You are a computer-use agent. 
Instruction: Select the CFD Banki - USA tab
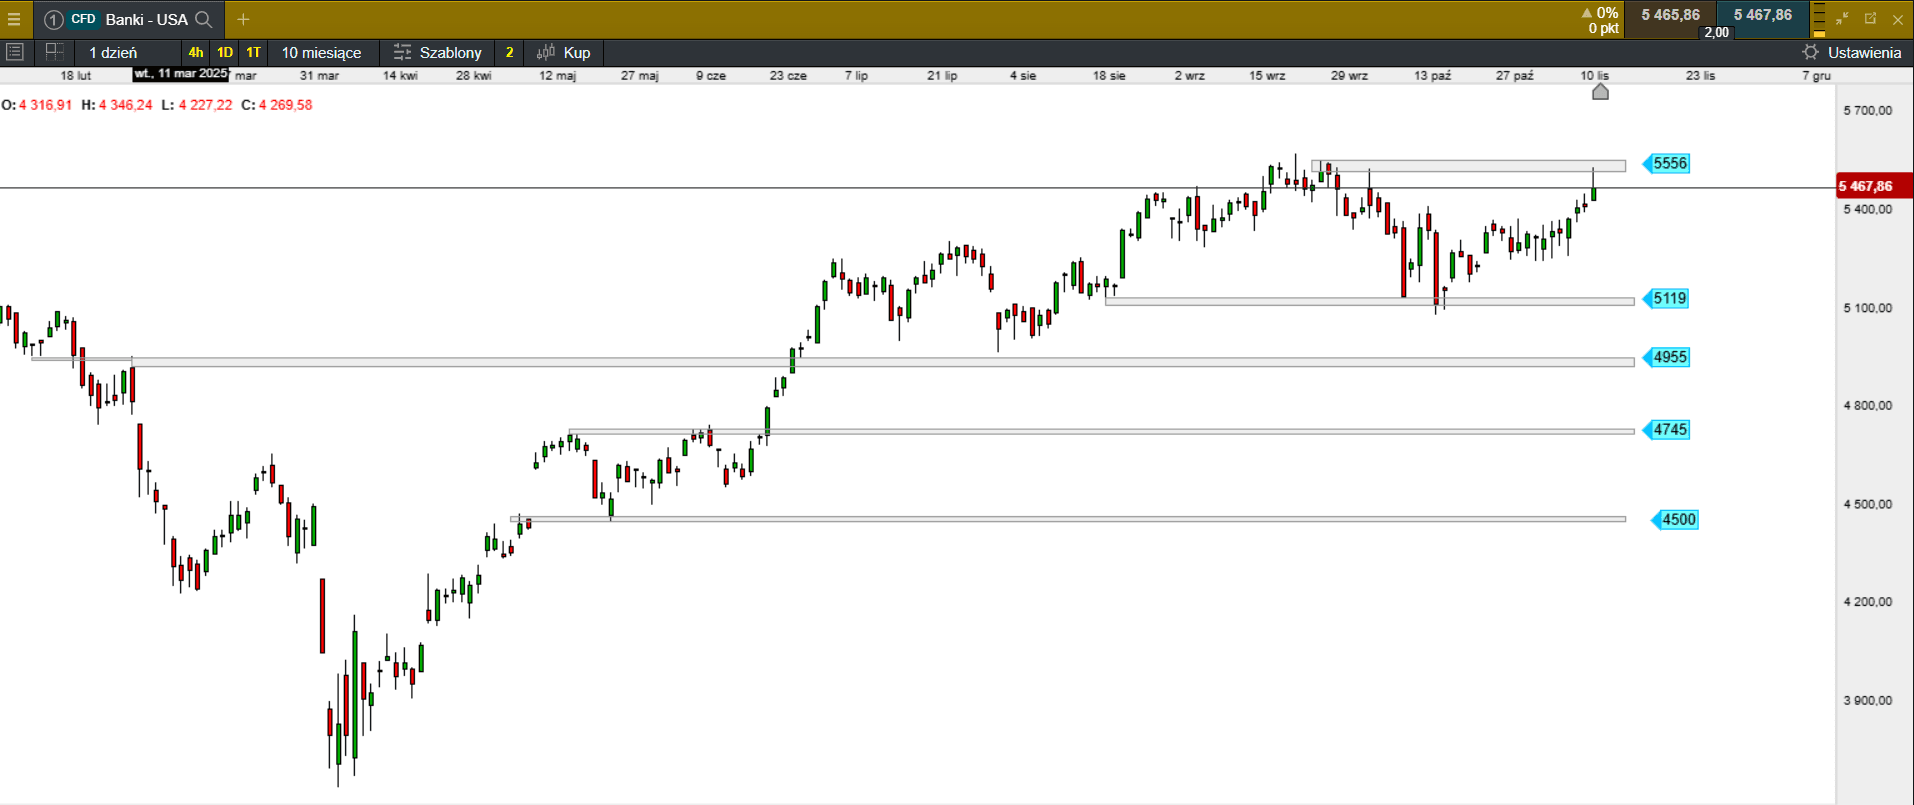point(128,19)
